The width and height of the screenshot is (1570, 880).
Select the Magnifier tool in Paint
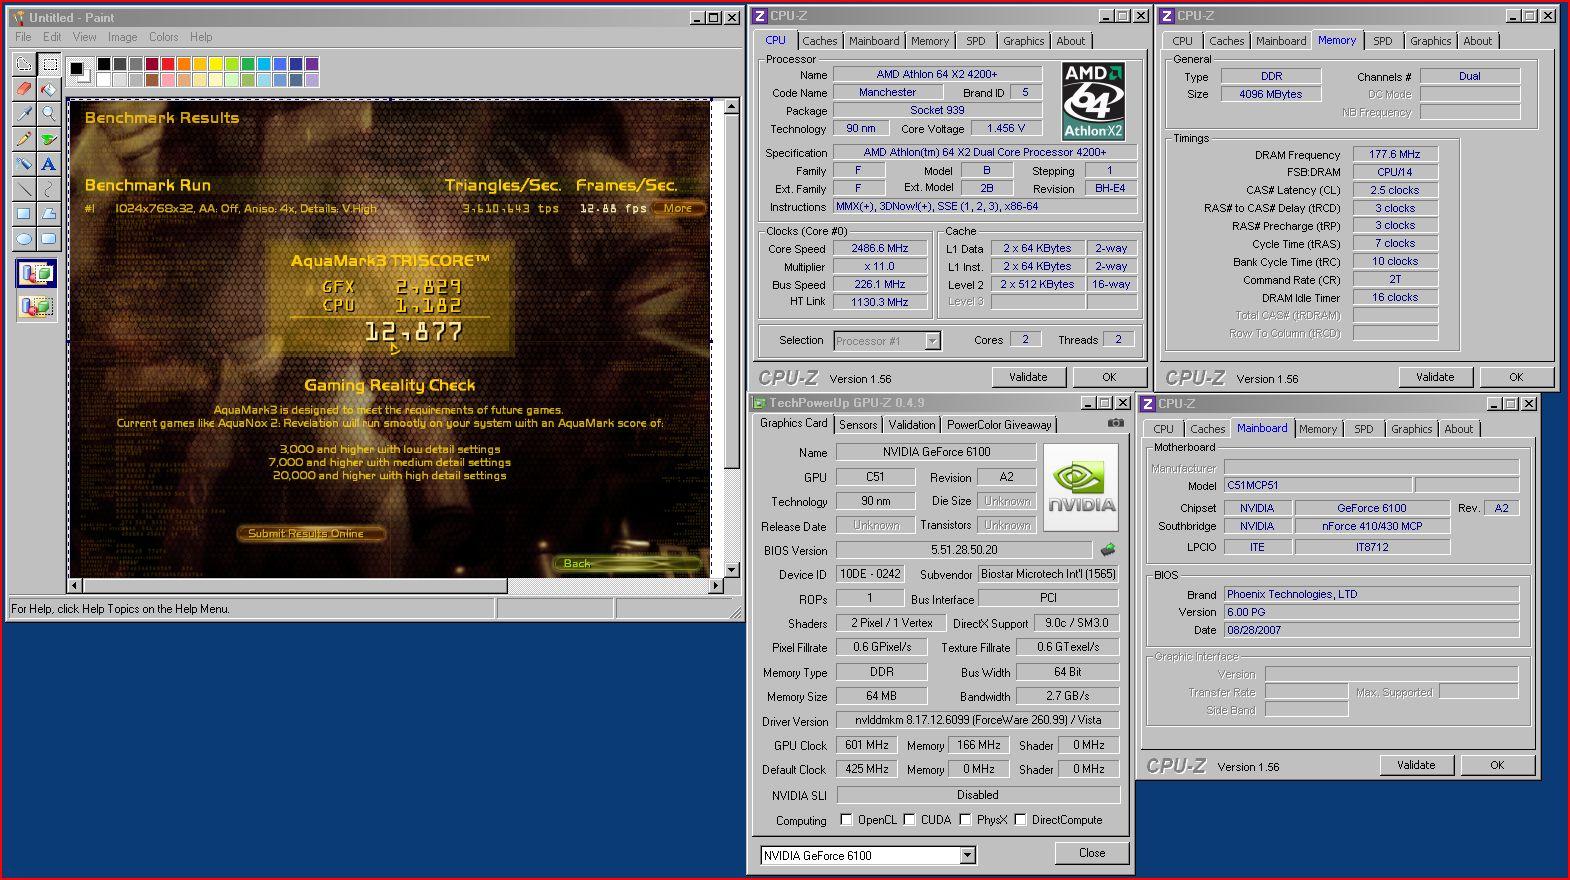click(49, 115)
